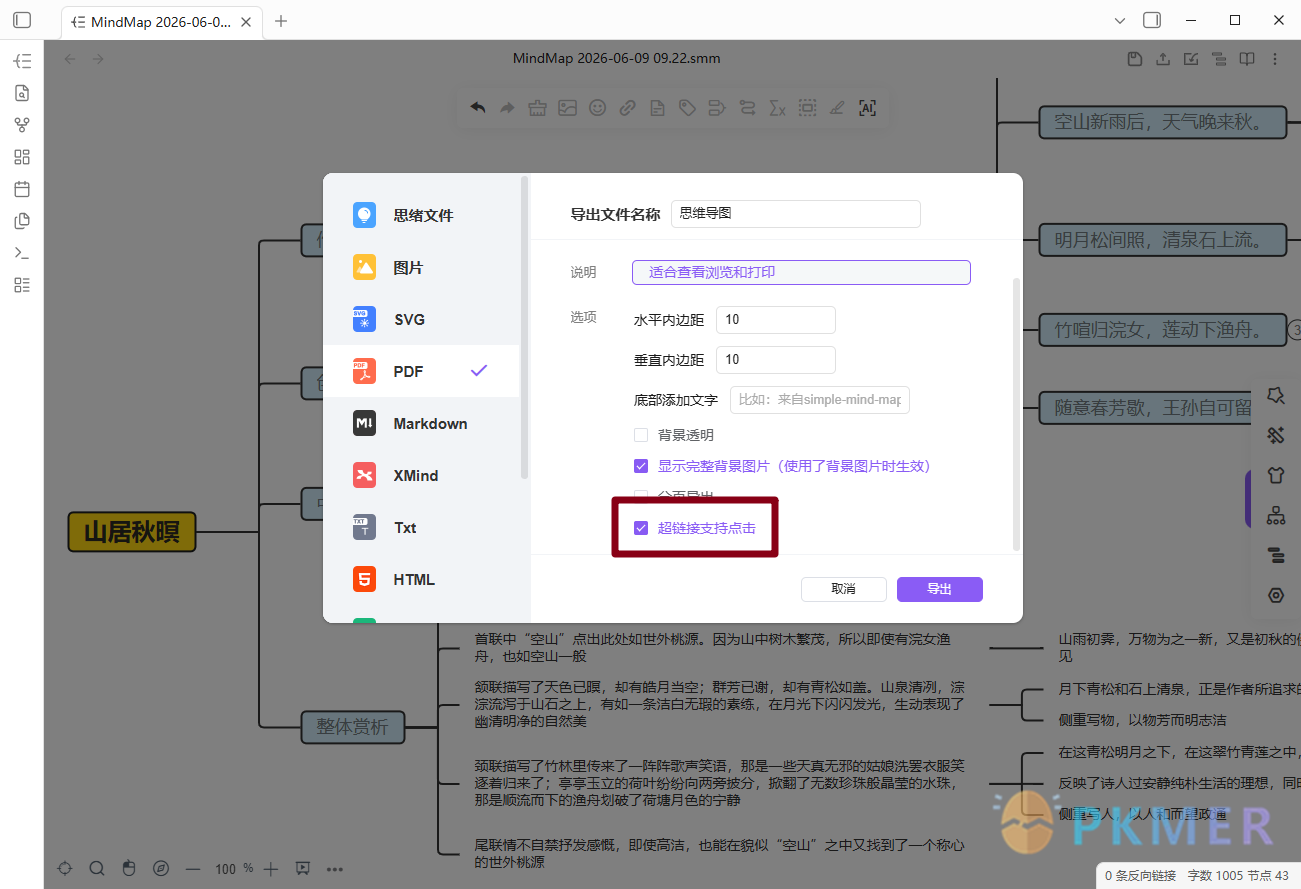Uncheck 超链接支持点击 option

pyautogui.click(x=641, y=528)
